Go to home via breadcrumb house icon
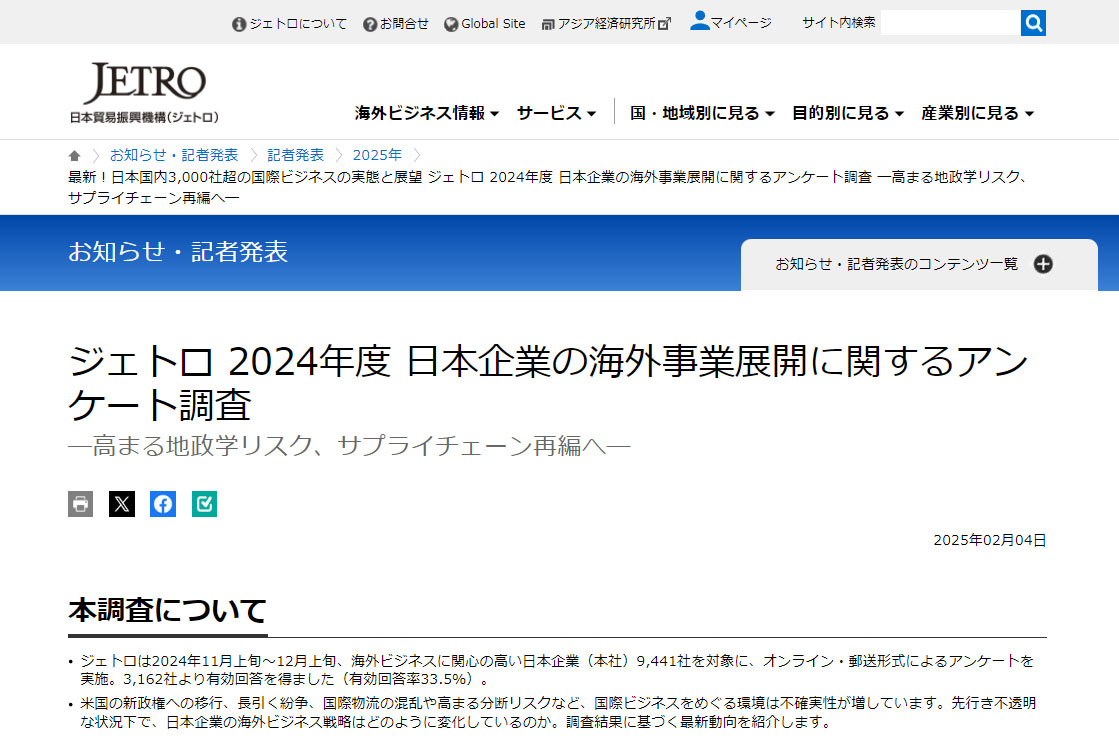This screenshot has height=744, width=1119. 74,156
